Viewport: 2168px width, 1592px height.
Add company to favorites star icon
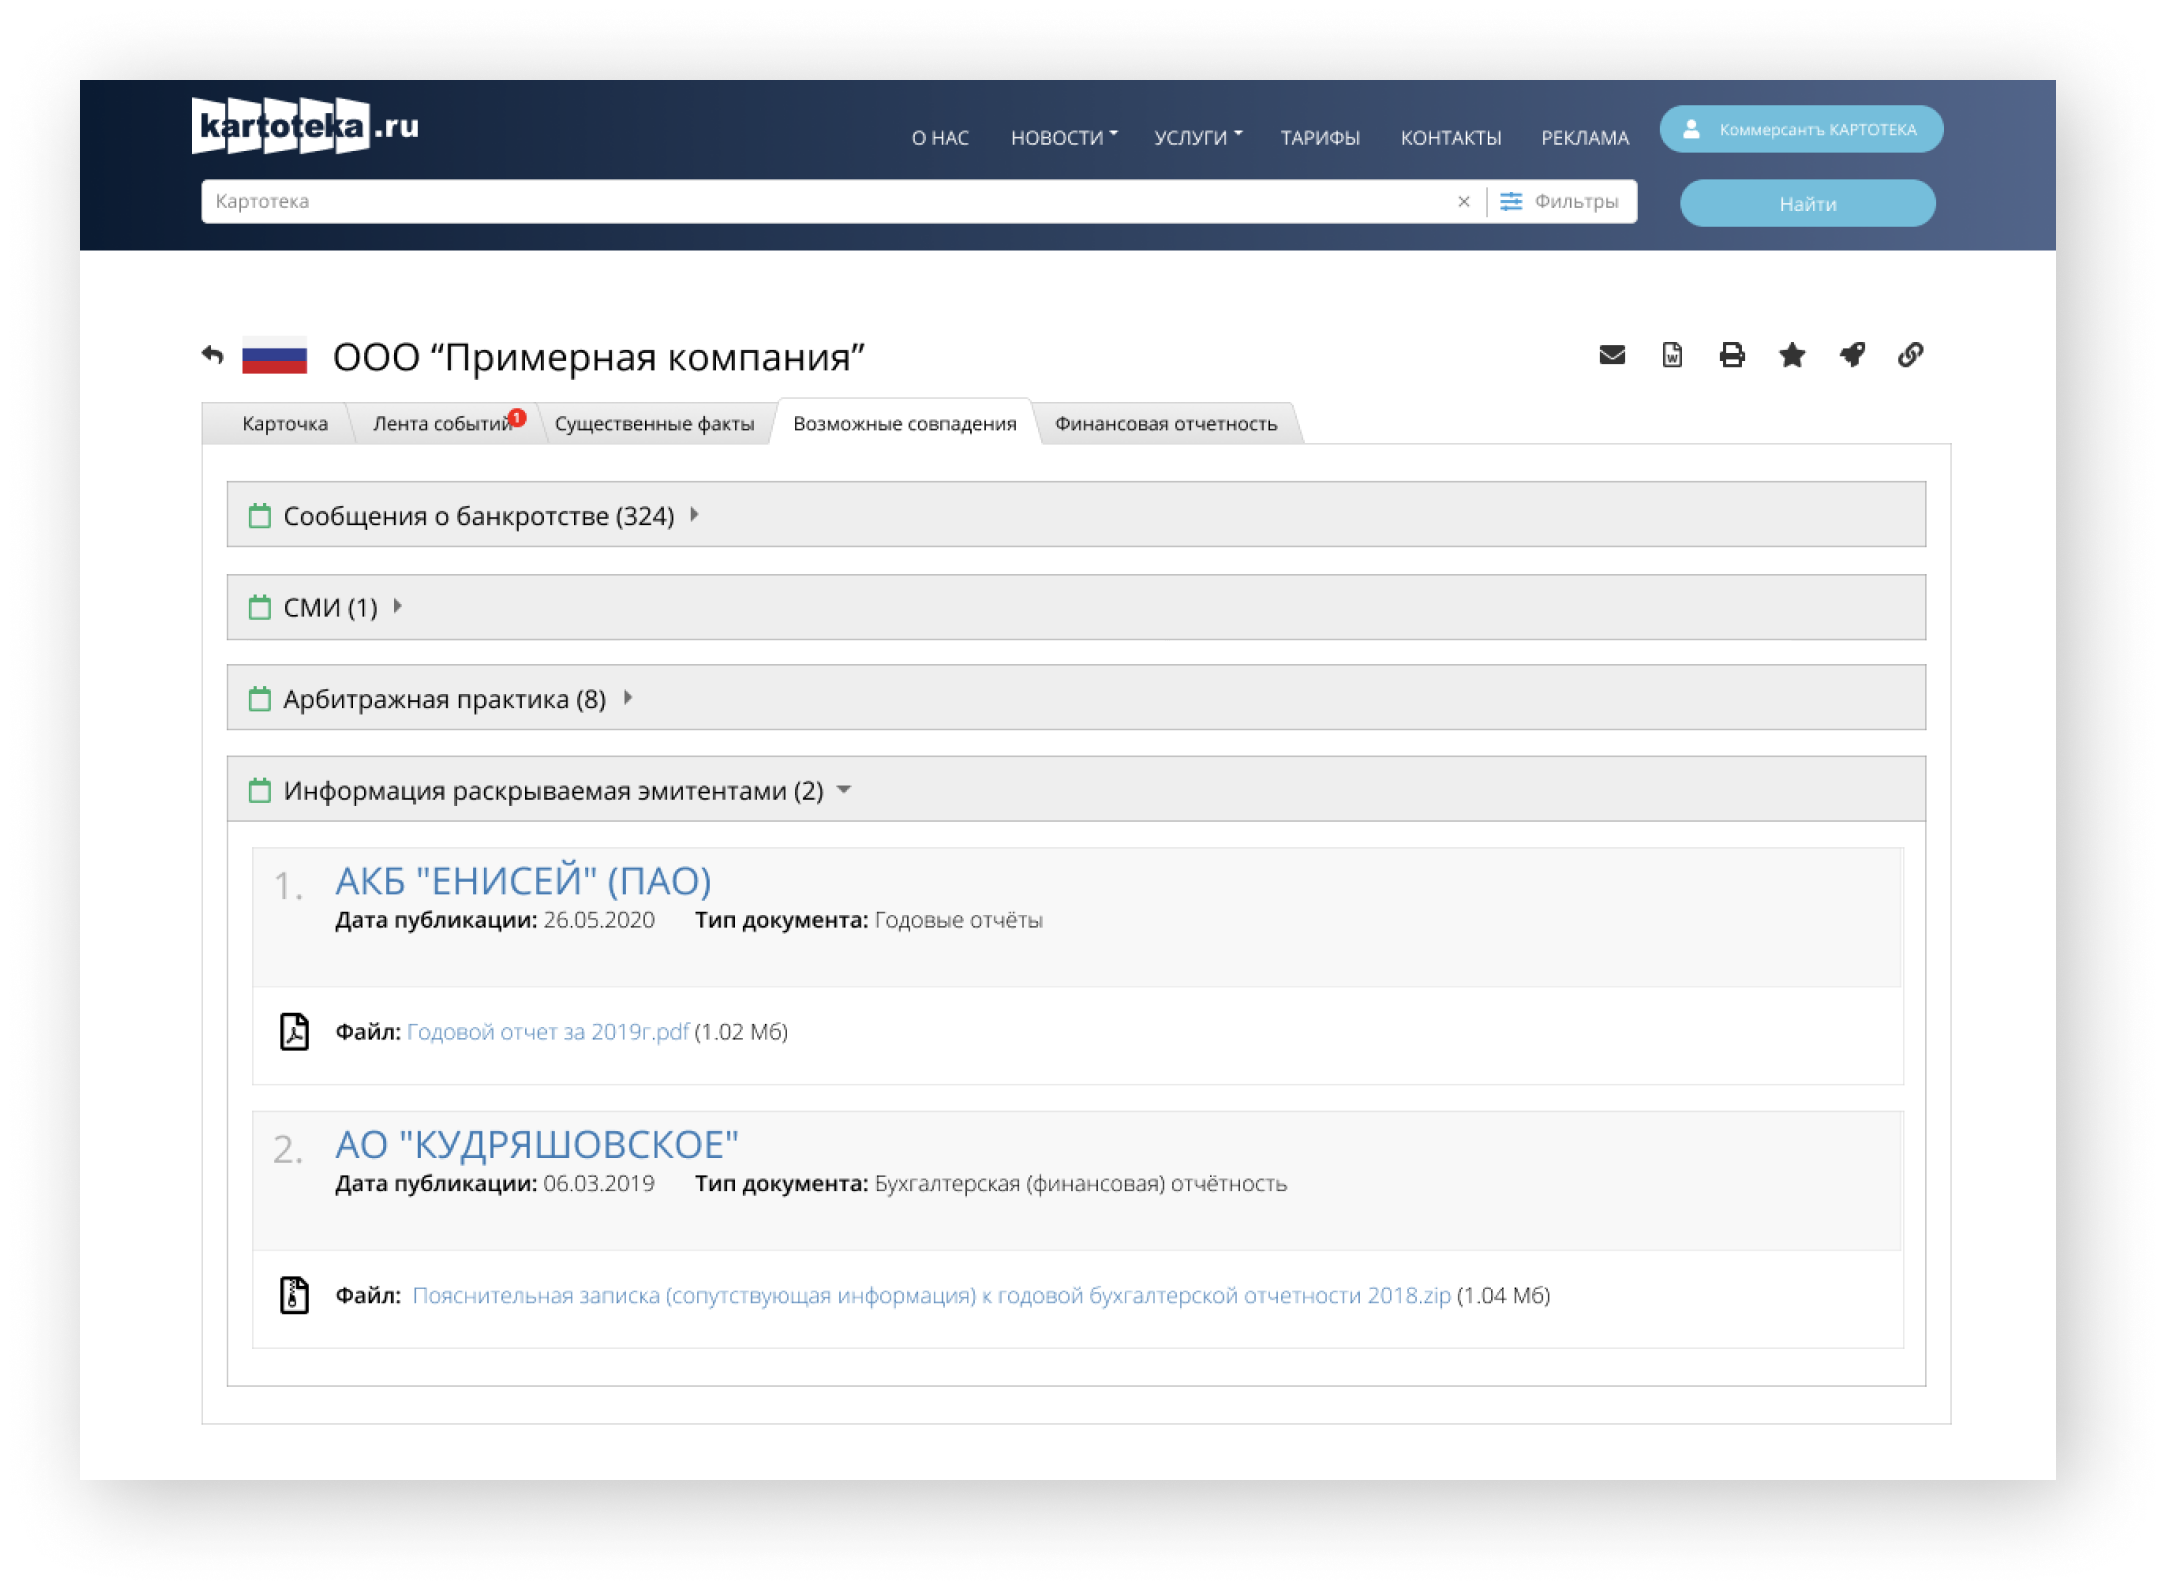coord(1792,355)
